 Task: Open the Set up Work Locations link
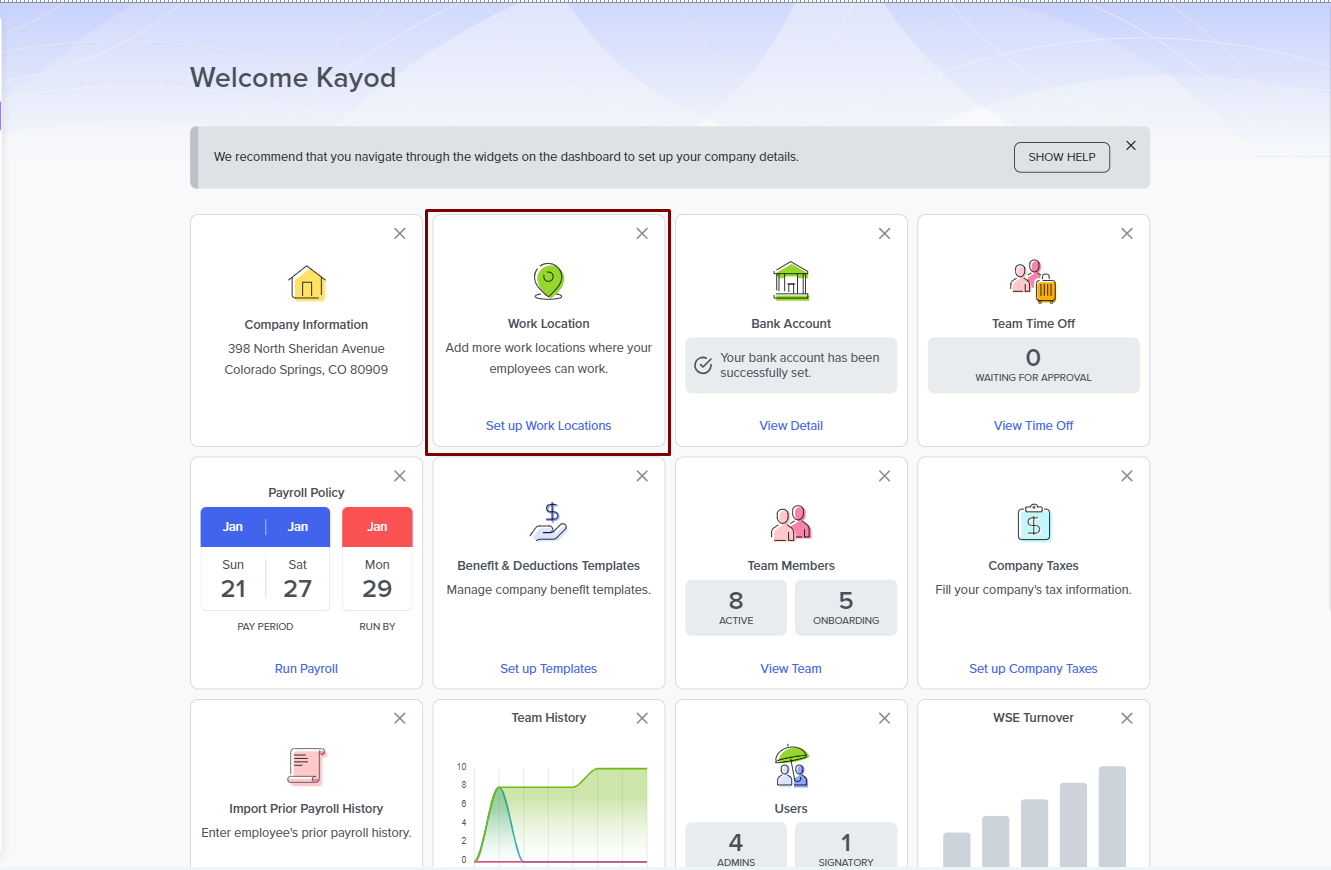[x=548, y=426]
